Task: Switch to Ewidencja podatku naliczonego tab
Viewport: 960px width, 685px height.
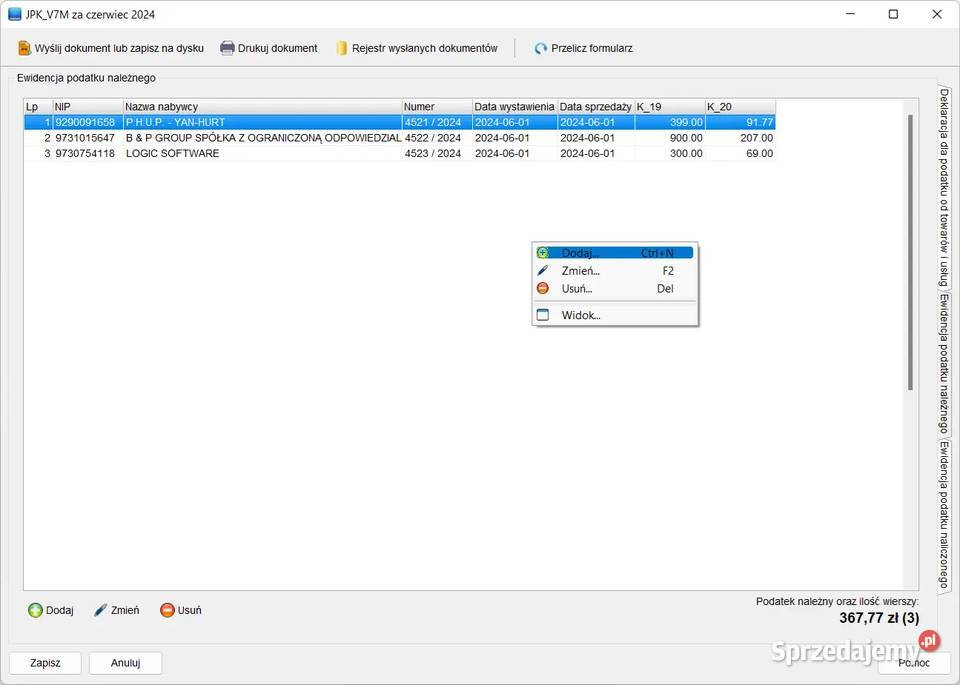Action: (x=943, y=513)
